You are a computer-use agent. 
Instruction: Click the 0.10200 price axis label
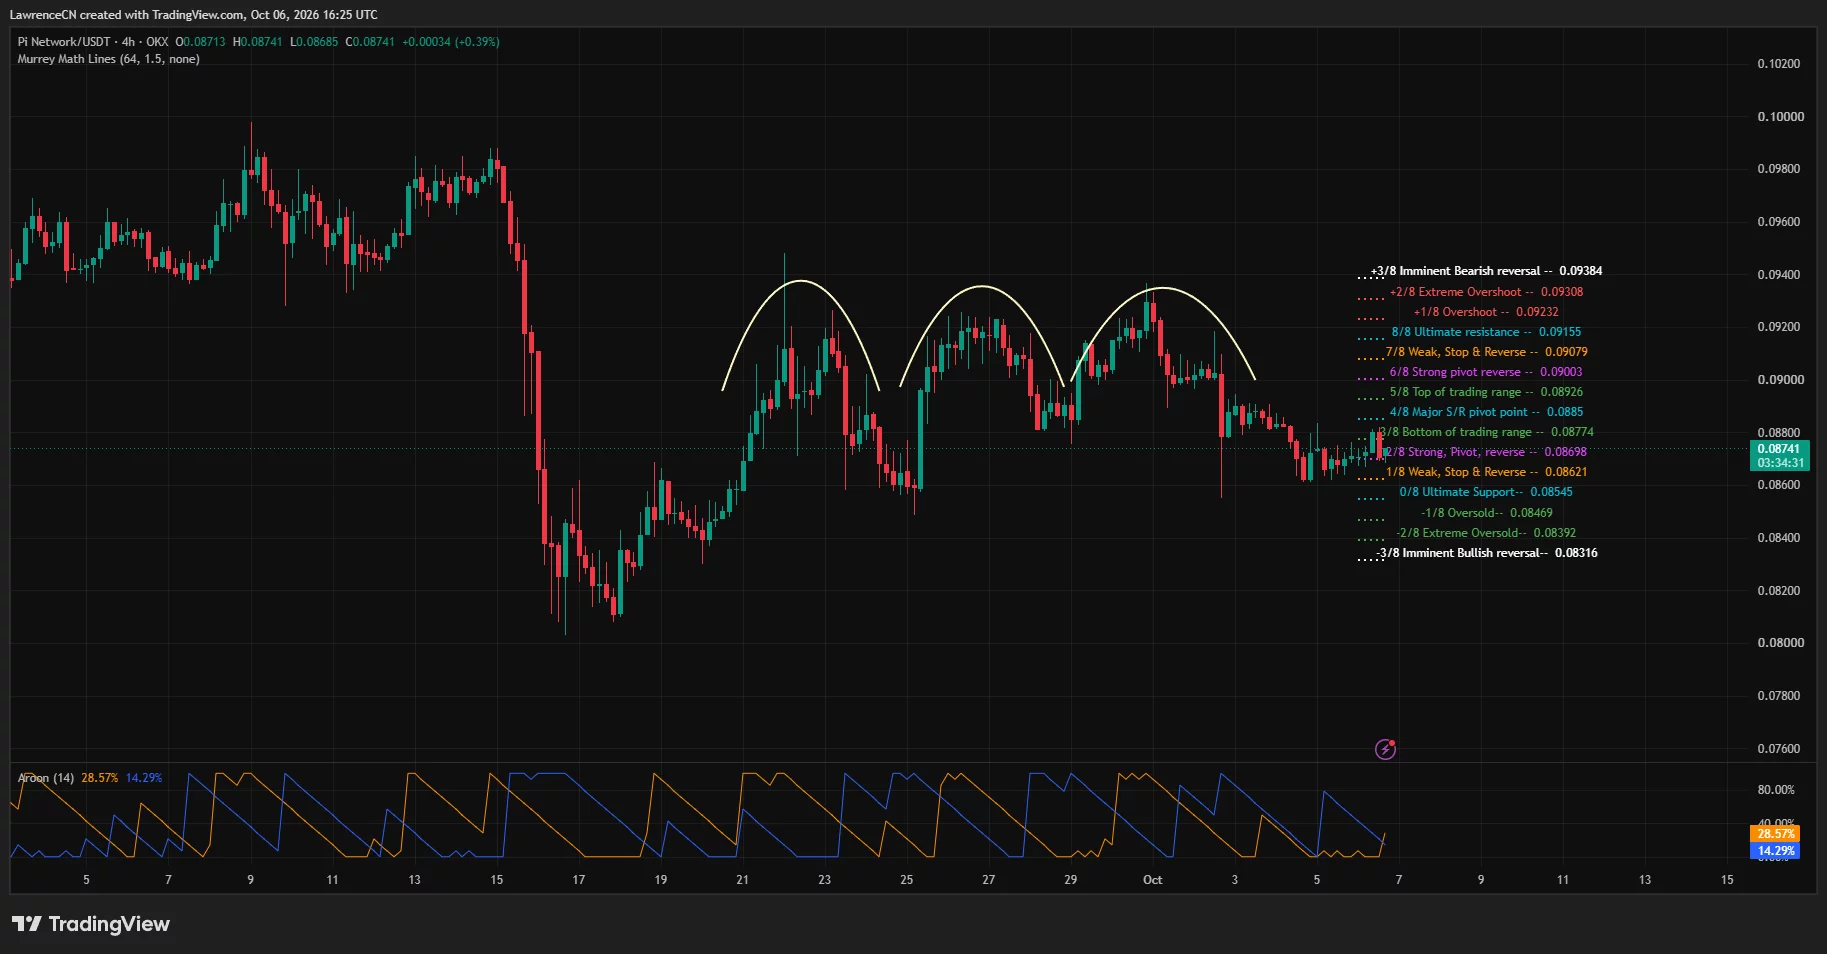[x=1779, y=64]
